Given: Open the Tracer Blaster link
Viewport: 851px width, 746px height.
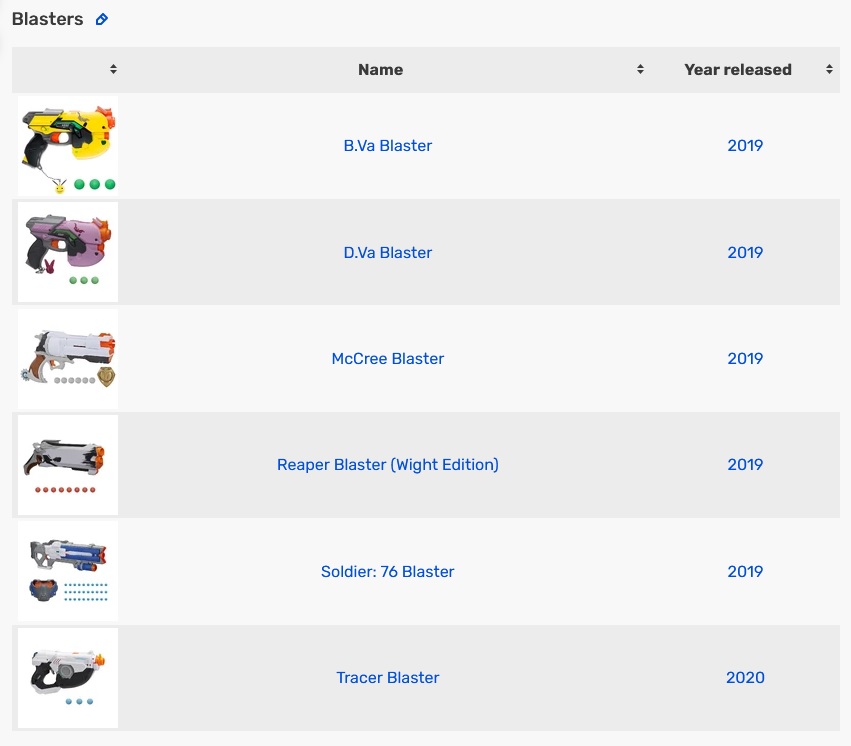Looking at the screenshot, I should [388, 678].
